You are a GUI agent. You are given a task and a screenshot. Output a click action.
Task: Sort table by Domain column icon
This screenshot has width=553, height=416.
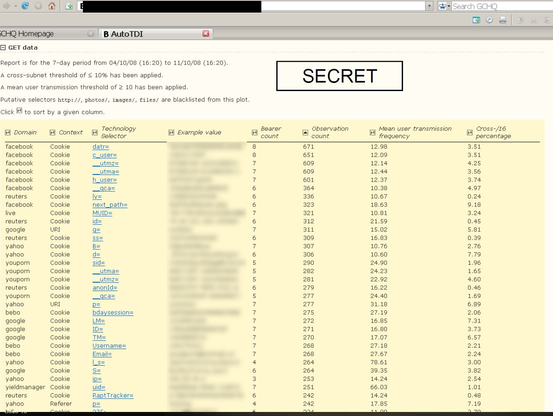click(x=8, y=132)
